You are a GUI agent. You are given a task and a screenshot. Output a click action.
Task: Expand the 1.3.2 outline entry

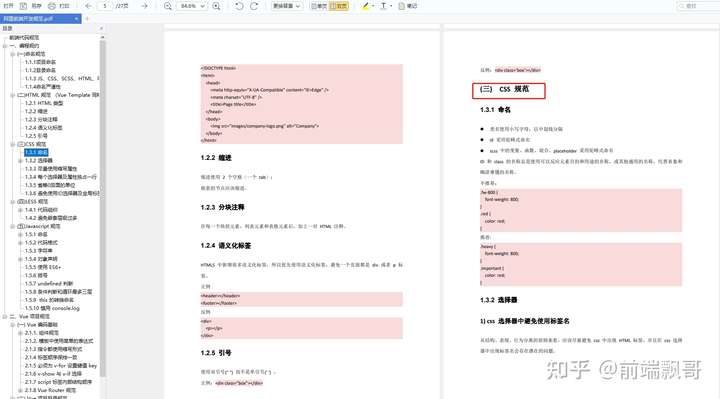click(20, 161)
